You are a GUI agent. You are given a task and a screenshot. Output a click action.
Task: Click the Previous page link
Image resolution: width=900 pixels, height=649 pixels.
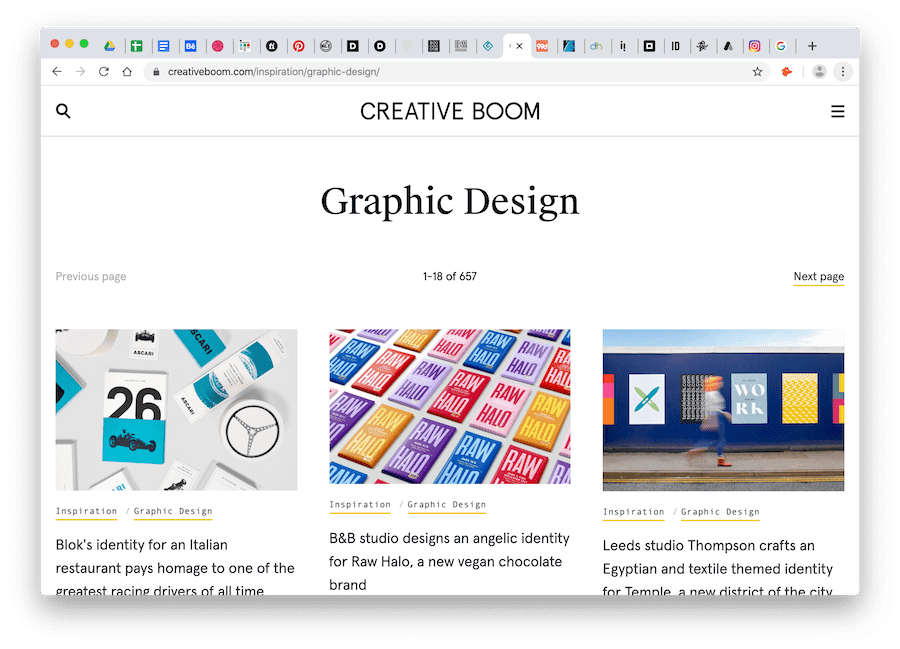click(91, 277)
